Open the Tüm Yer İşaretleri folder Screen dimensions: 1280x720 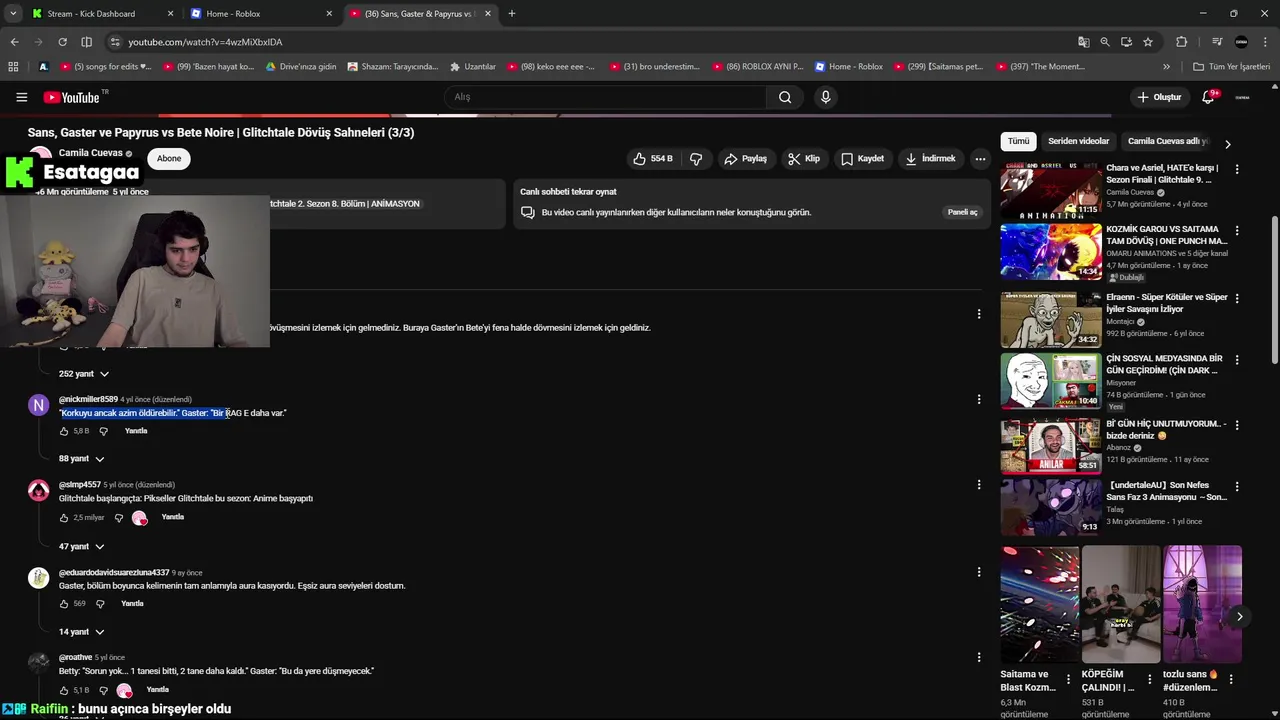[1231, 67]
